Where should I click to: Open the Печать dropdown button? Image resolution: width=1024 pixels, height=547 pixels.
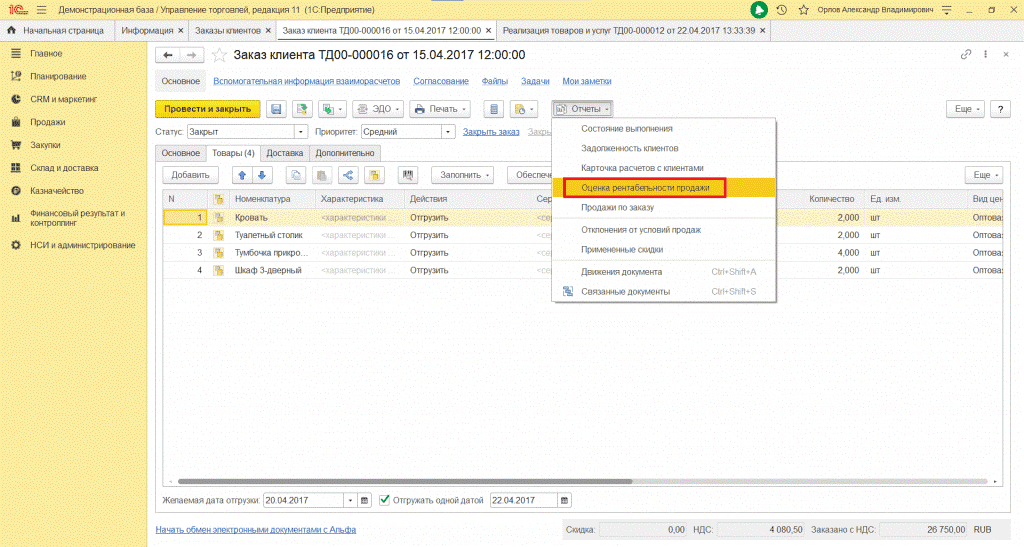click(x=441, y=109)
